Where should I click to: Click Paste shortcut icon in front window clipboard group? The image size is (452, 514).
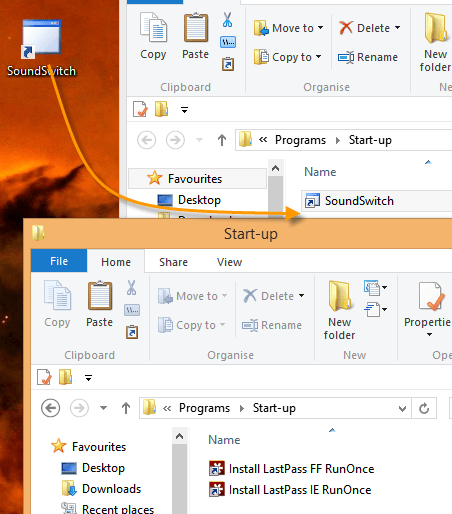(x=132, y=332)
